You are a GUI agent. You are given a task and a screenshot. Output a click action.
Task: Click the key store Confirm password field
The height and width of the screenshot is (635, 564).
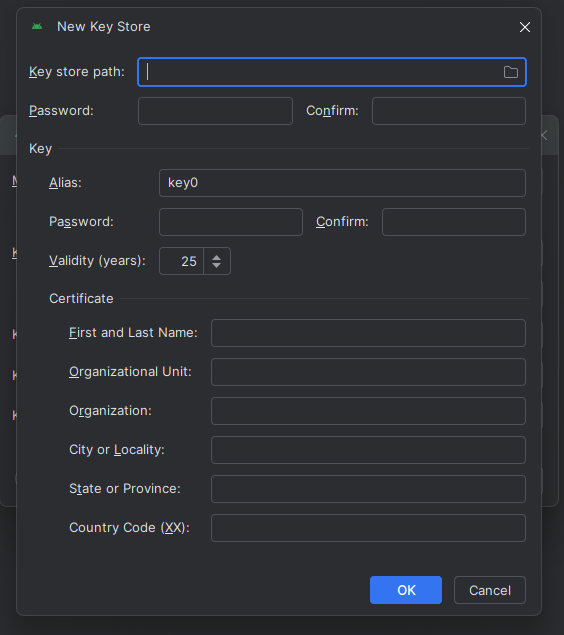[x=449, y=111]
